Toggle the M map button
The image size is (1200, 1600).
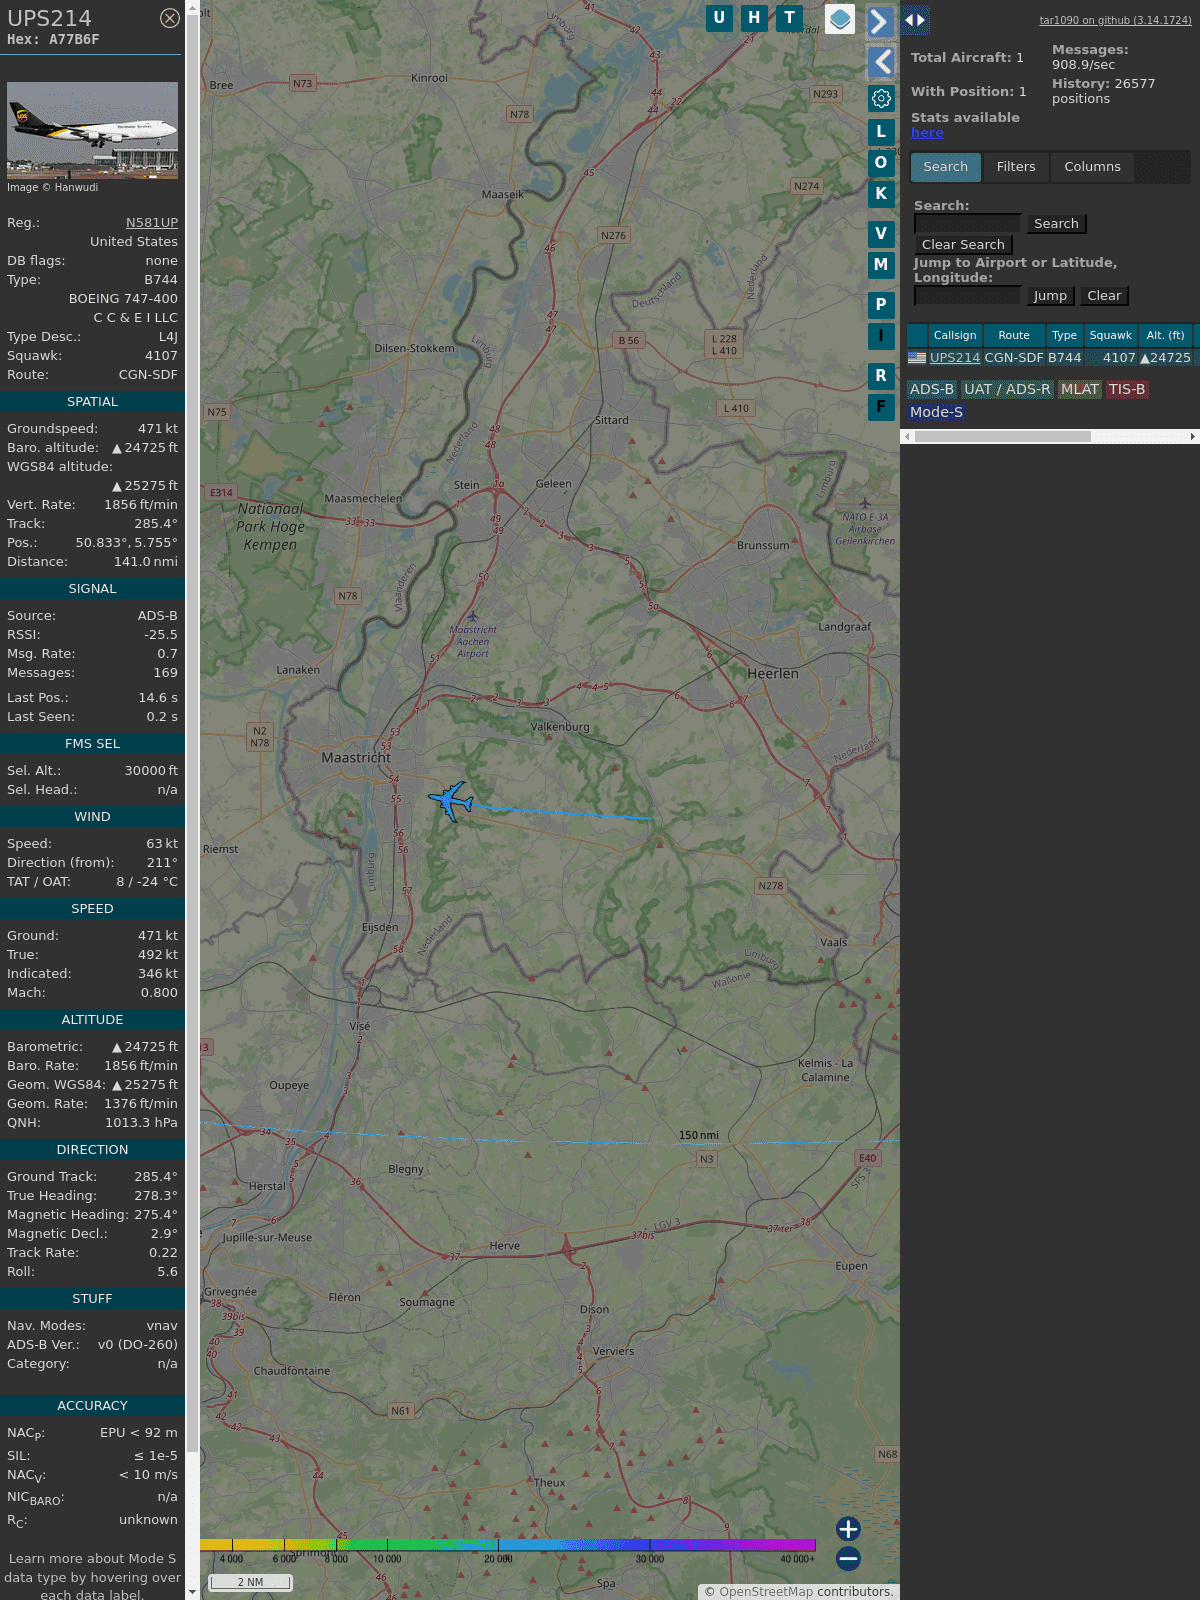click(x=881, y=265)
